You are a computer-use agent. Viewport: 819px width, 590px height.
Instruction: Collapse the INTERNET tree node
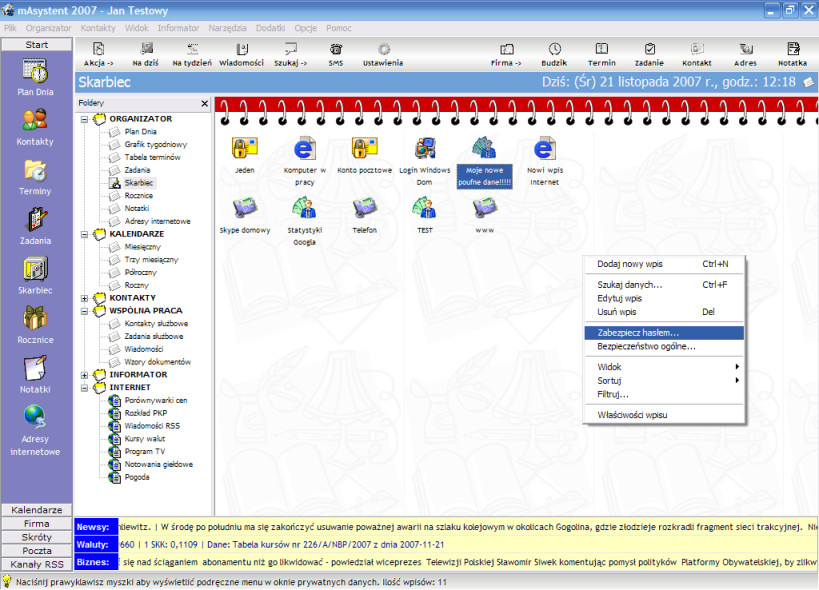(x=84, y=388)
